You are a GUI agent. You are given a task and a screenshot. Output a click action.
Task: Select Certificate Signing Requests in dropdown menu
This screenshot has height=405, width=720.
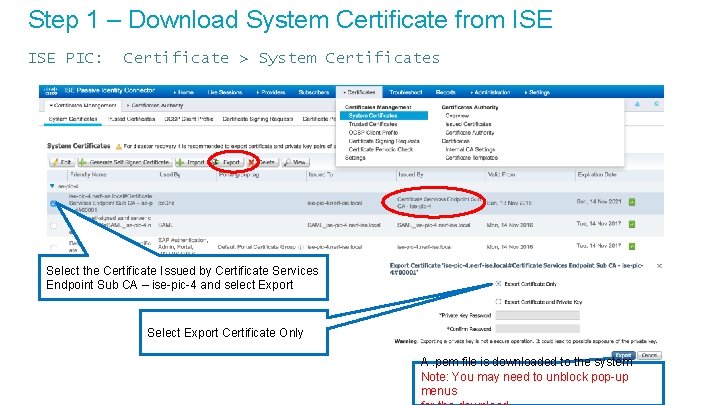384,141
